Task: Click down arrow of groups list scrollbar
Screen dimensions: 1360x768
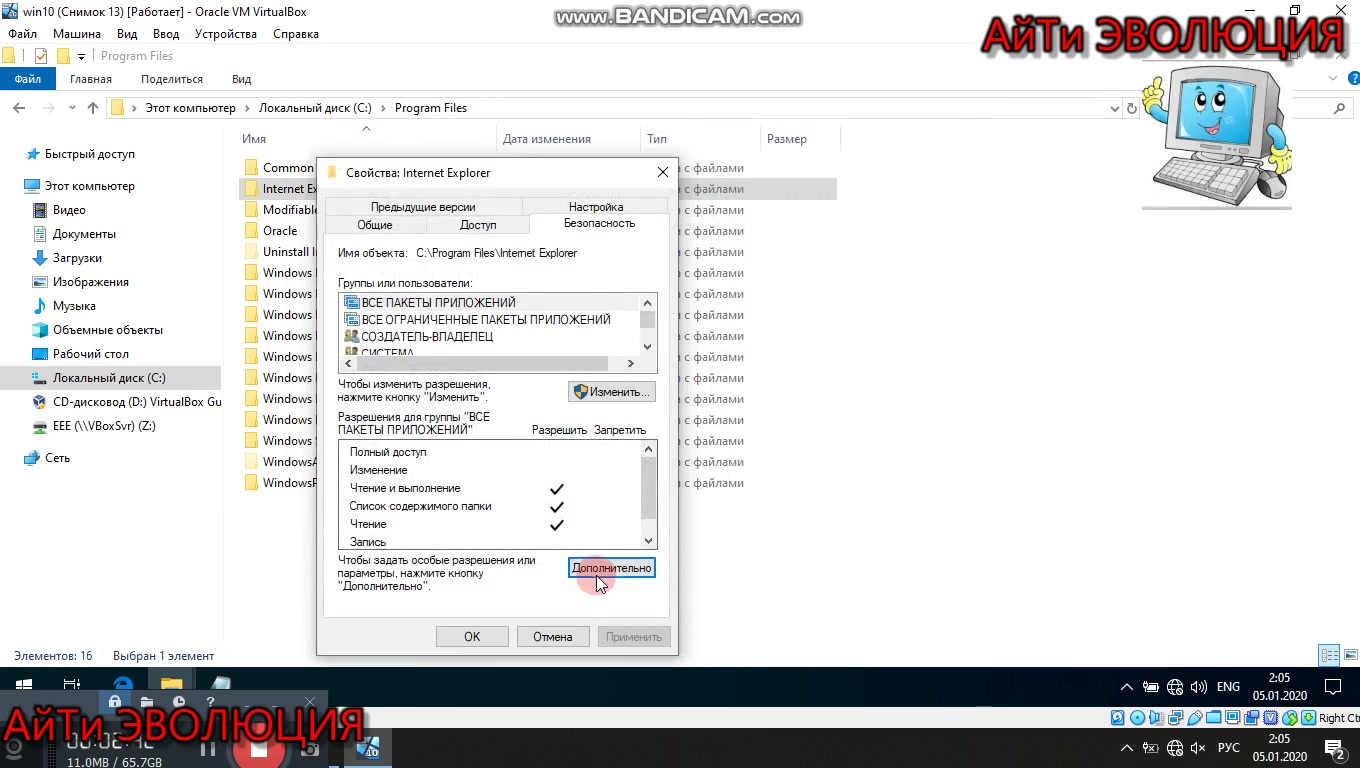Action: click(x=648, y=346)
